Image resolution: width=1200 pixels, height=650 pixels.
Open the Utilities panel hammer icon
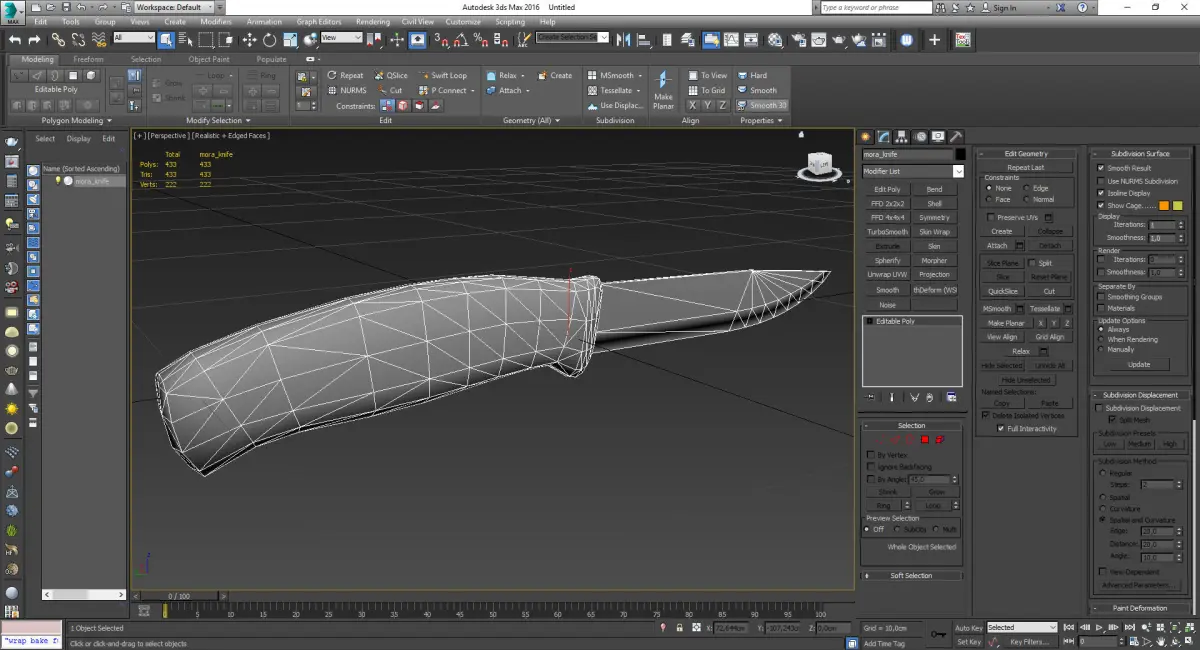[x=956, y=137]
